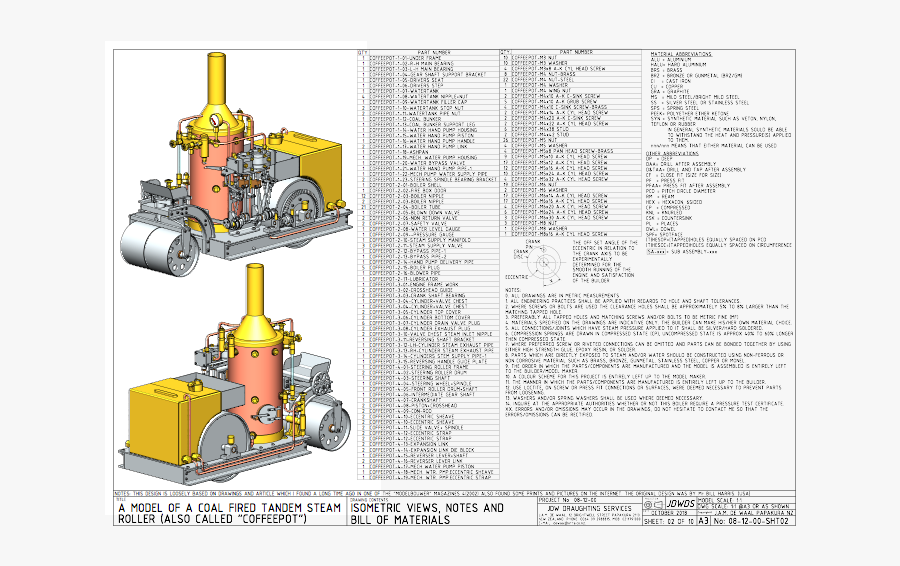Click 'PART NUMBER' header of right table

coord(576,52)
